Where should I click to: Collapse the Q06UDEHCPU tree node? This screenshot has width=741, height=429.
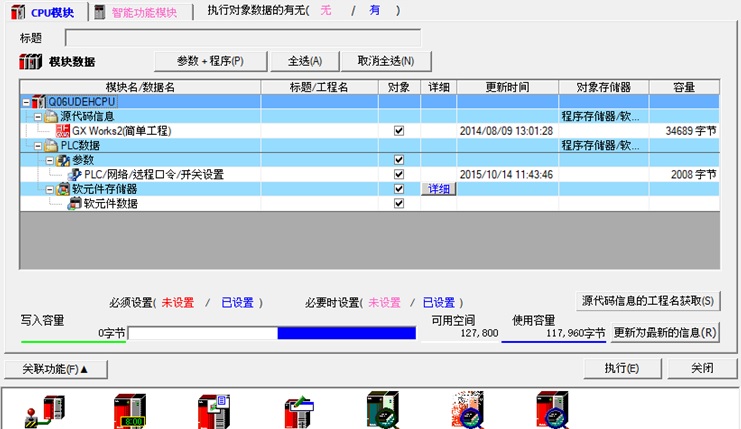(25, 102)
